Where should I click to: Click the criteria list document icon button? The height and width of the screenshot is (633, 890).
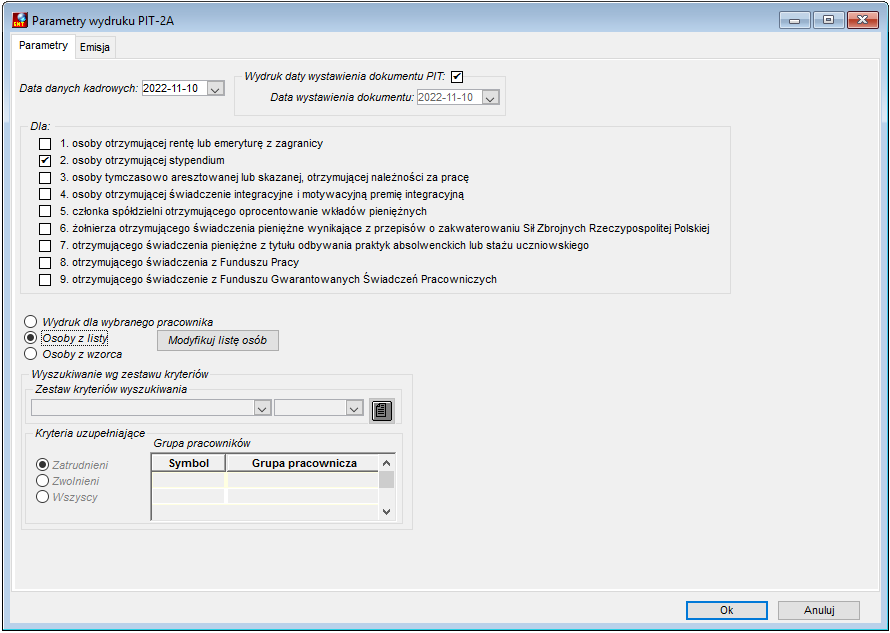pos(382,410)
